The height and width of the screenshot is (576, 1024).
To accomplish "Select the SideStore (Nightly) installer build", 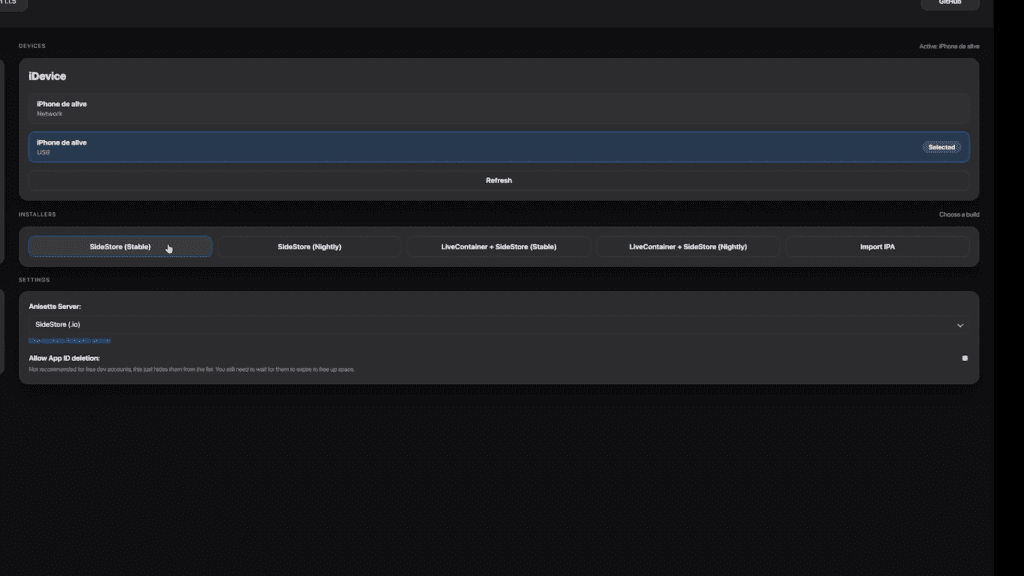I will click(x=308, y=246).
